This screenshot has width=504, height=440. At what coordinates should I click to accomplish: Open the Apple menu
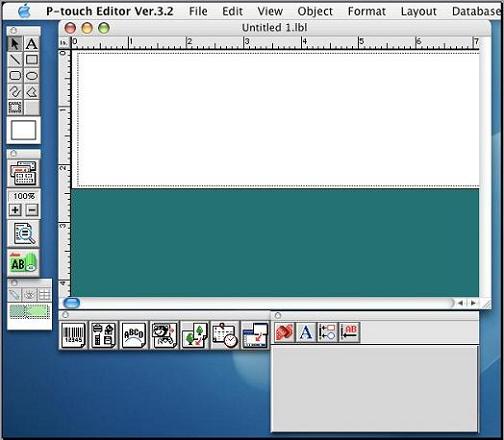pyautogui.click(x=24, y=11)
